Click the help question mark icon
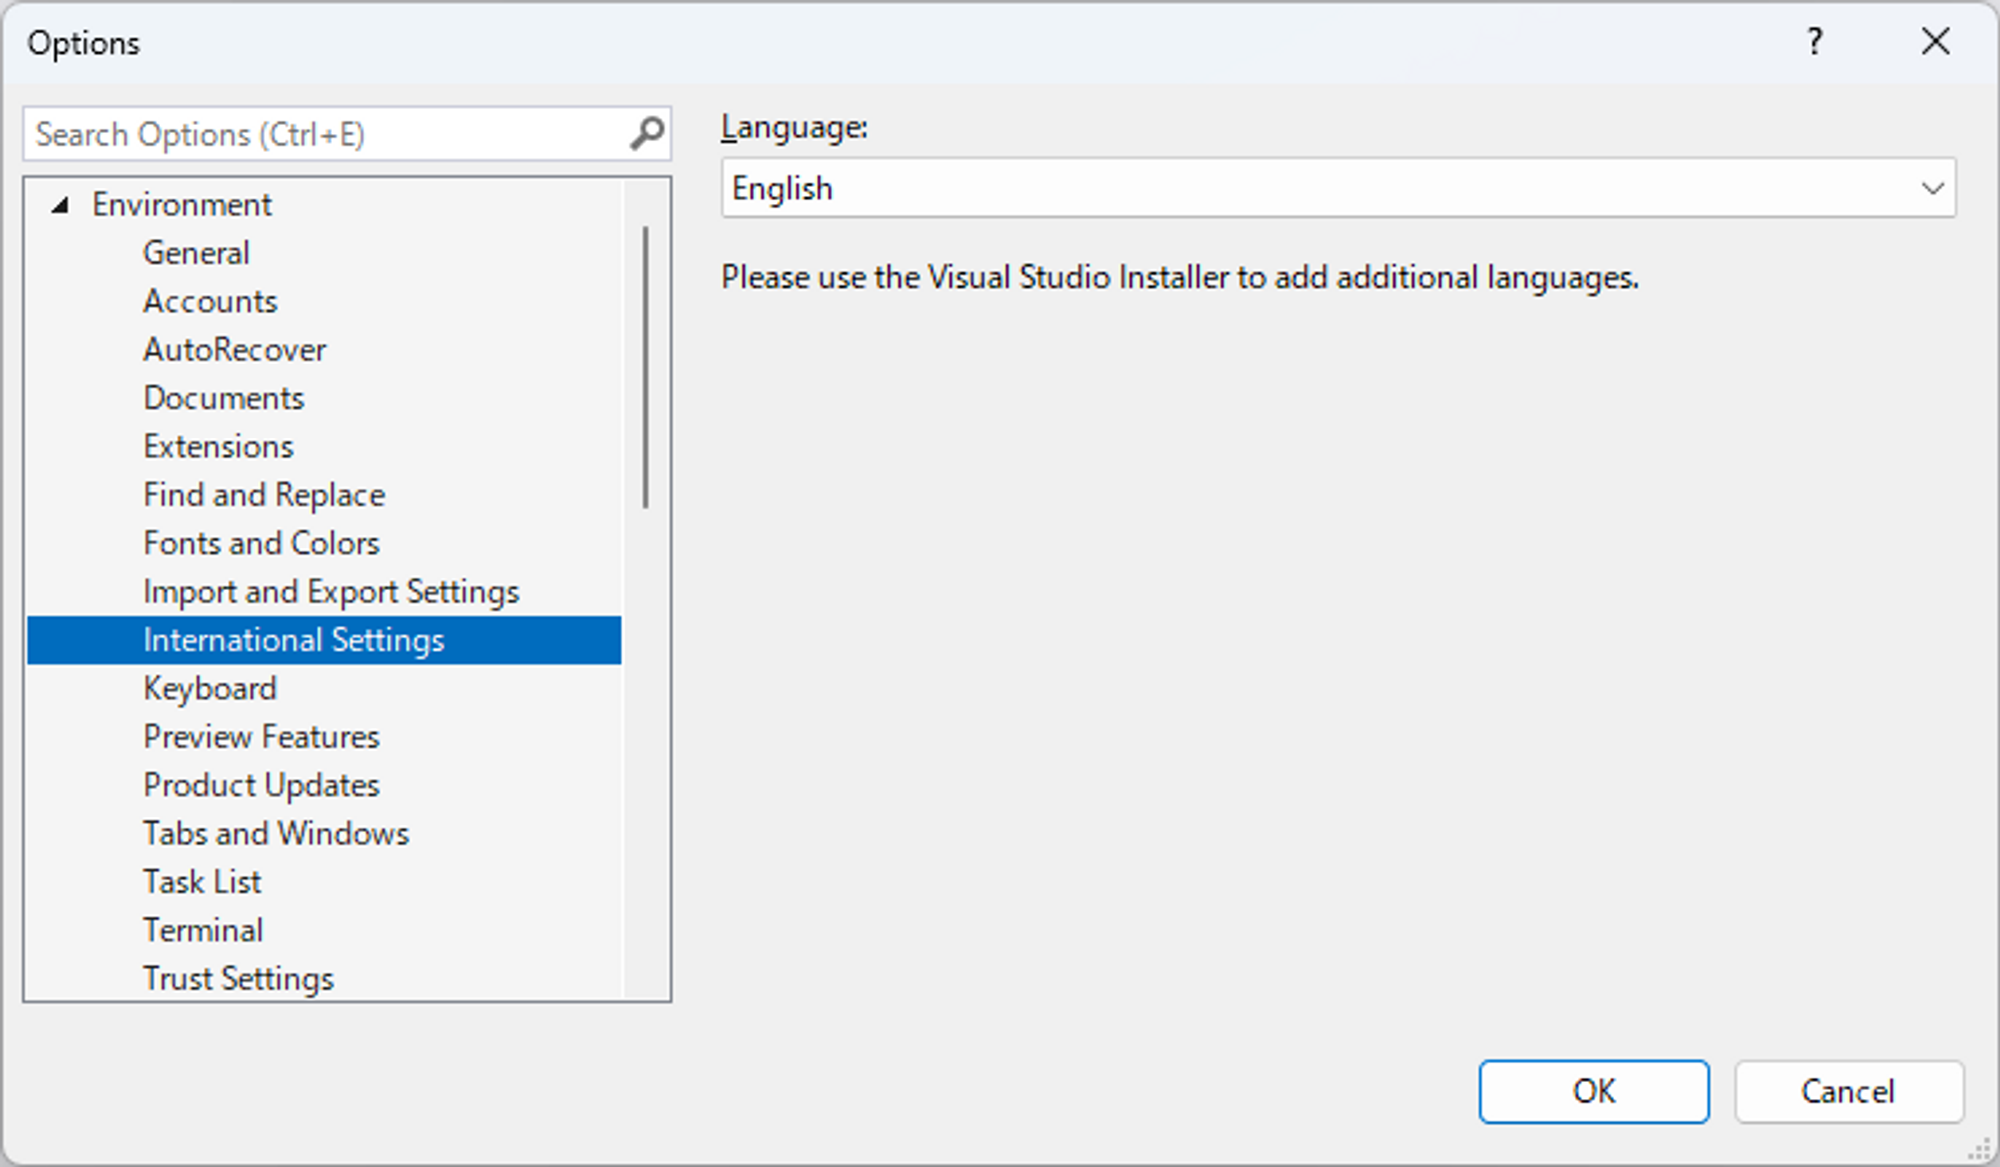Image resolution: width=2000 pixels, height=1167 pixels. tap(1814, 42)
